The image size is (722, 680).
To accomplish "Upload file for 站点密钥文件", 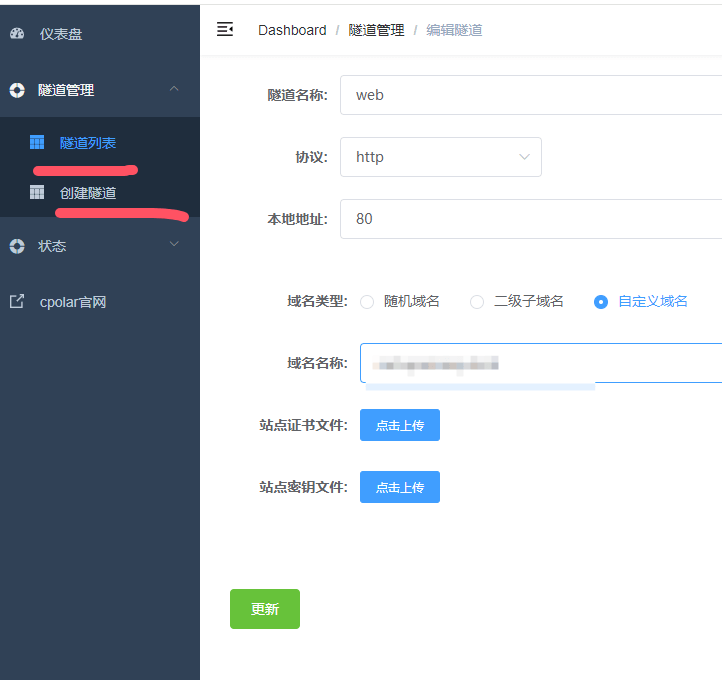I will (400, 487).
